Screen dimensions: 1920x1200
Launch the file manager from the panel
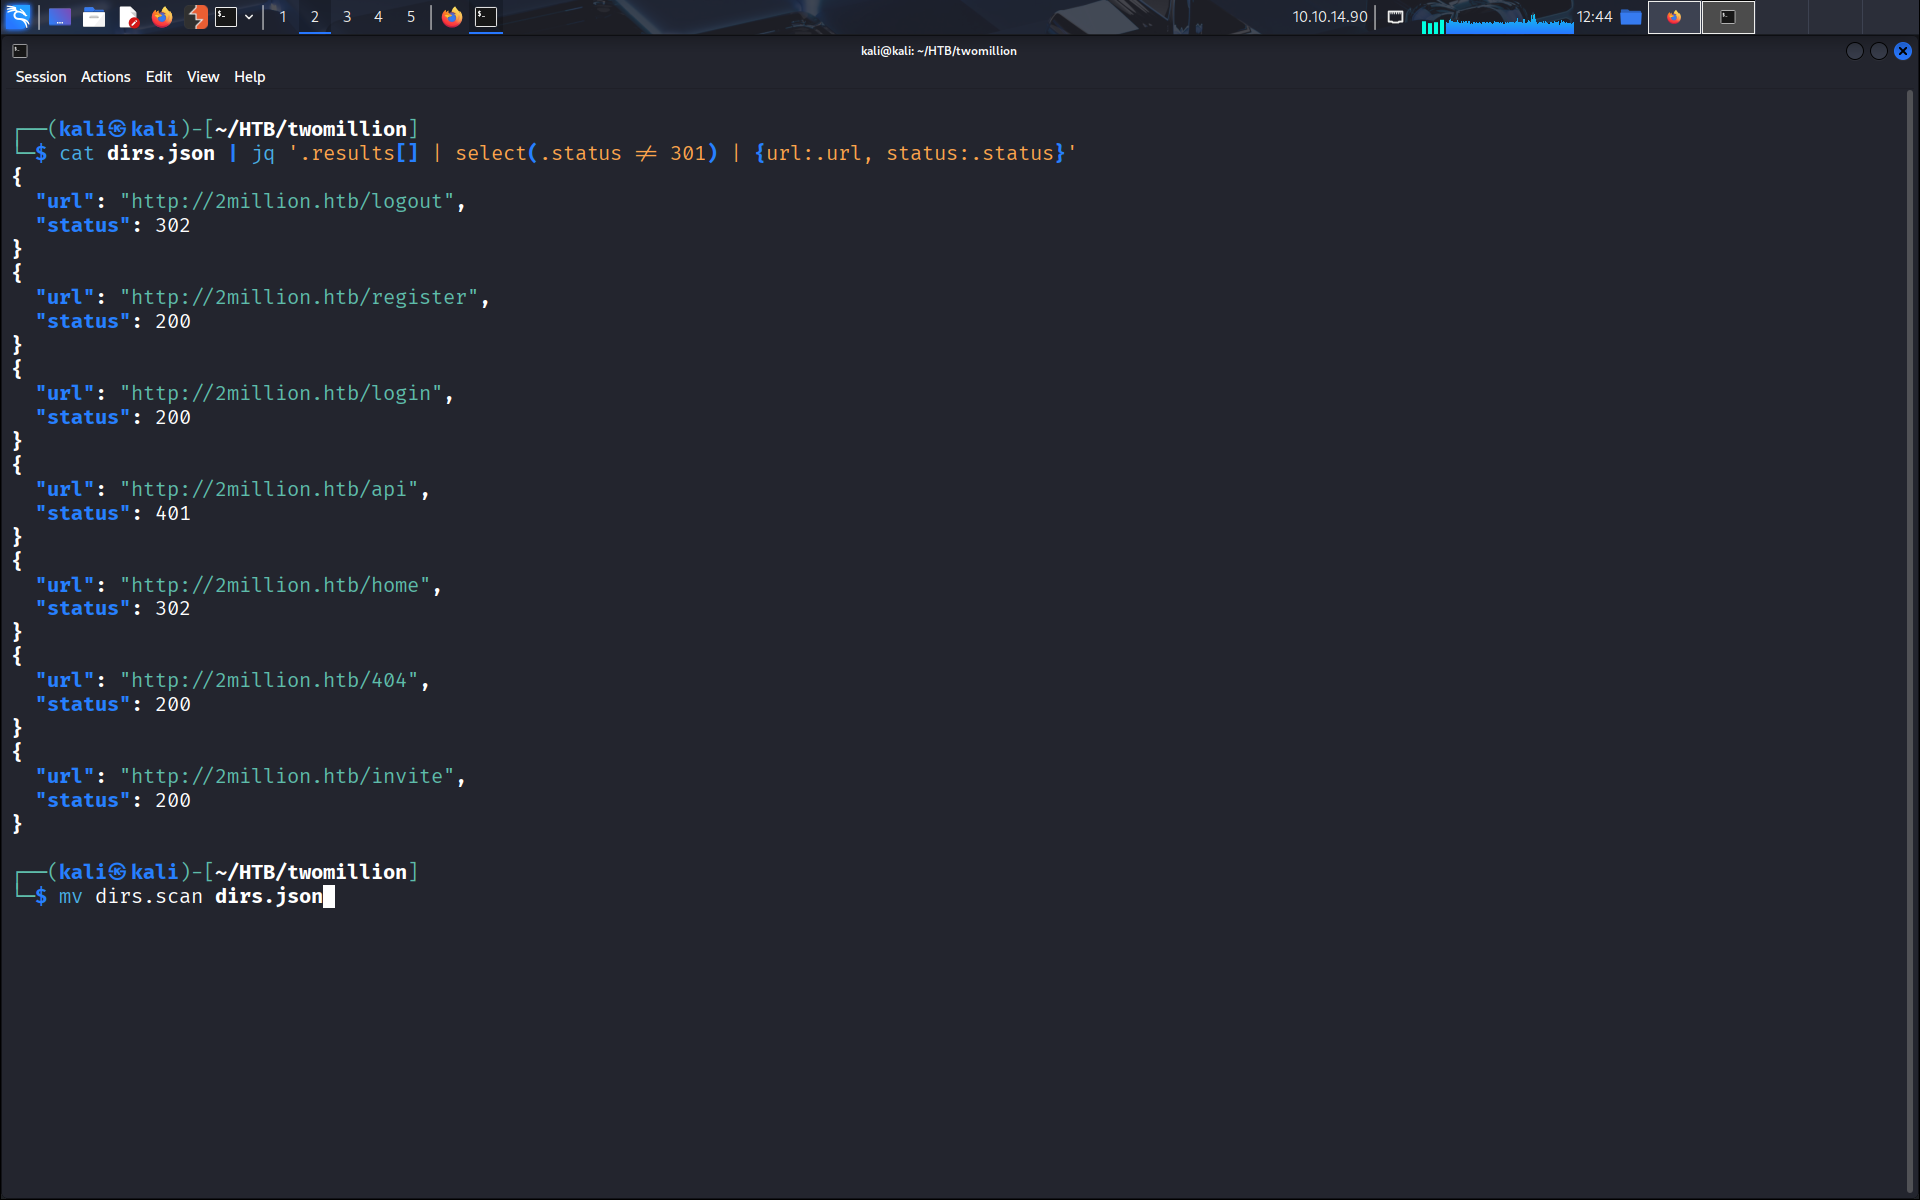[x=94, y=16]
